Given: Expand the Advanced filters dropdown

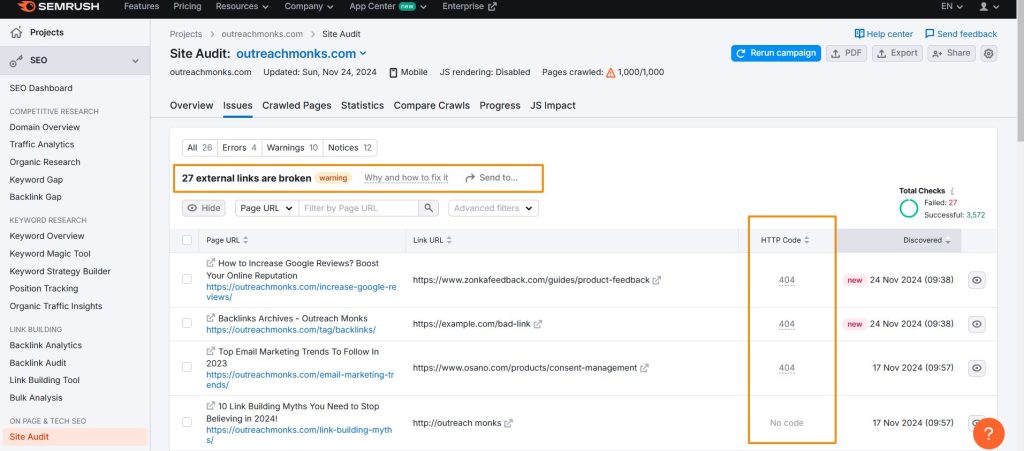Looking at the screenshot, I should coord(493,208).
